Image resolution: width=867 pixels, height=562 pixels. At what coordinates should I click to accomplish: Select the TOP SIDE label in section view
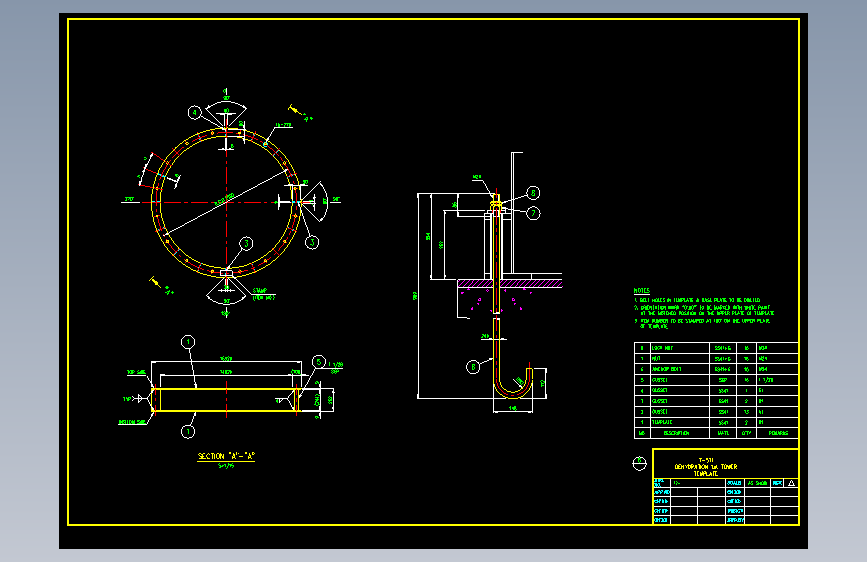[136, 372]
